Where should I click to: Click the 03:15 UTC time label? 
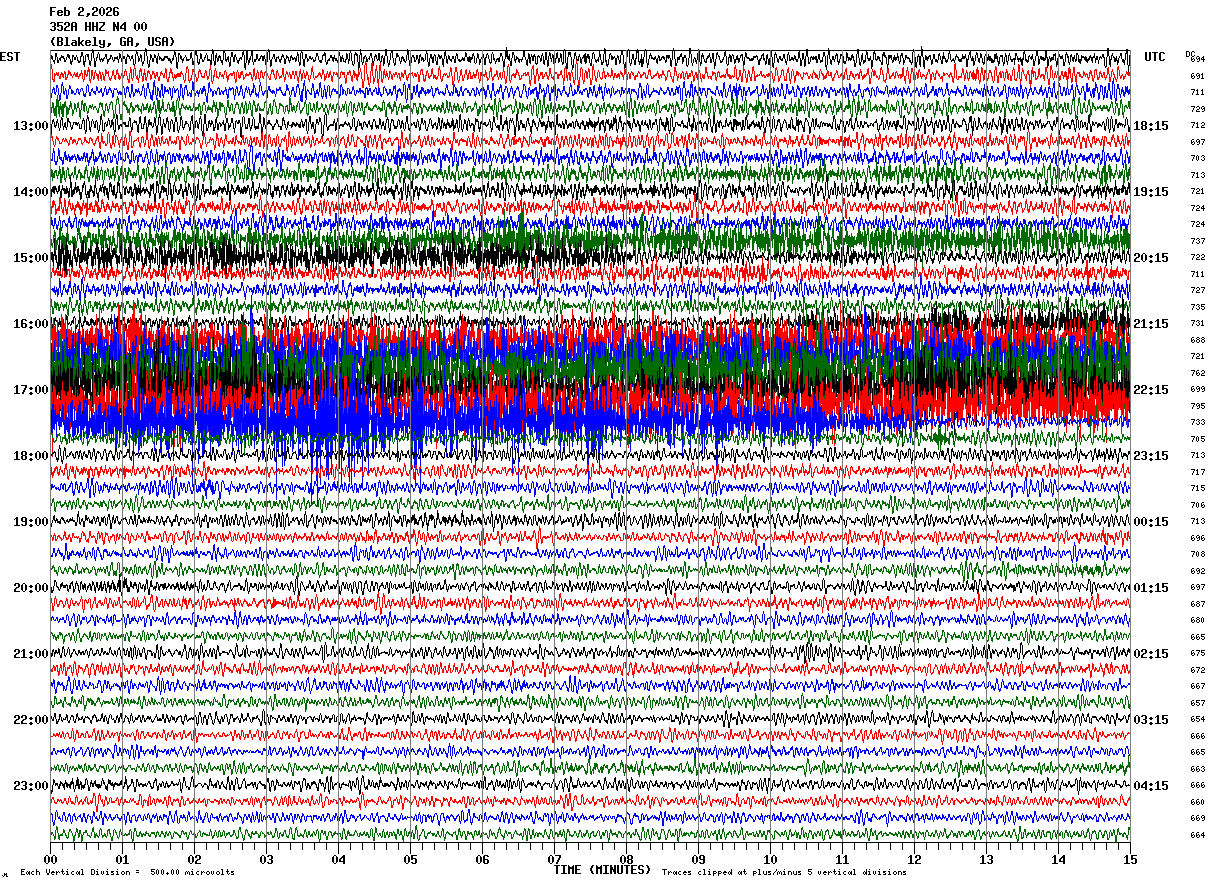coord(1151,720)
